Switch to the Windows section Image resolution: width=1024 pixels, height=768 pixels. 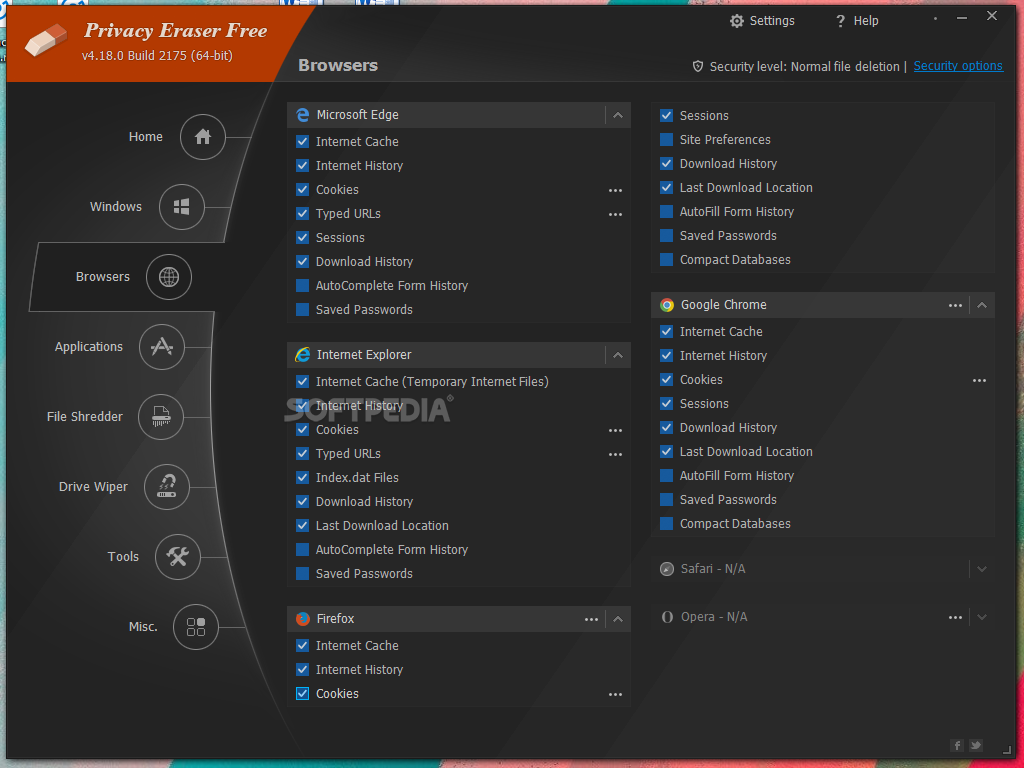[116, 207]
